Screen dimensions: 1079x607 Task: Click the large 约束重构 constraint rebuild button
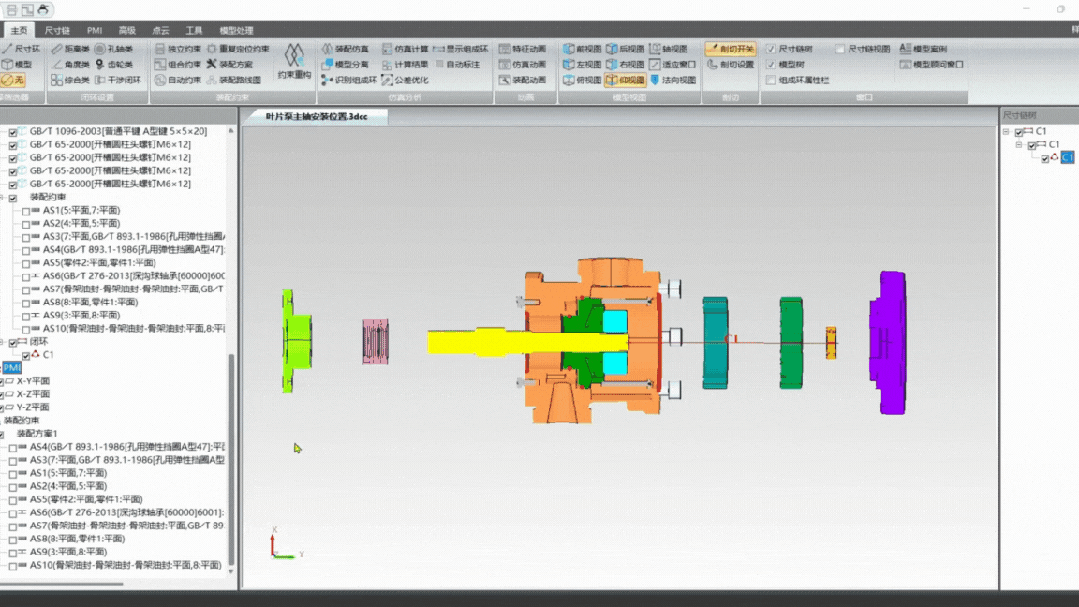click(295, 63)
